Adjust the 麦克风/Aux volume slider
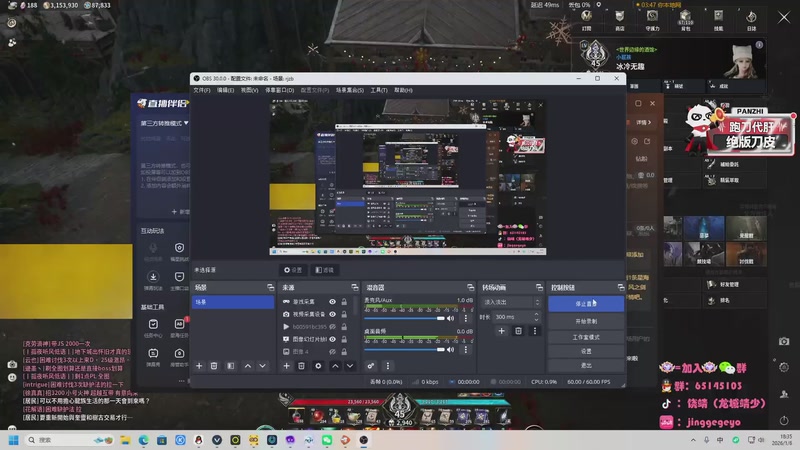The width and height of the screenshot is (800, 450). [405, 318]
